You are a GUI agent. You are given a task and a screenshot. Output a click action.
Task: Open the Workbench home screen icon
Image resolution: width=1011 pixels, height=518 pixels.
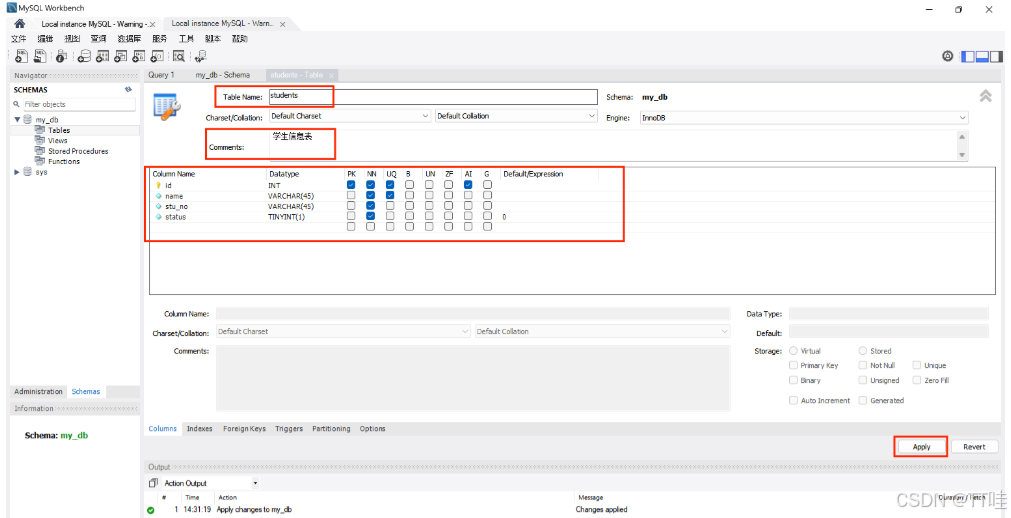(20, 23)
